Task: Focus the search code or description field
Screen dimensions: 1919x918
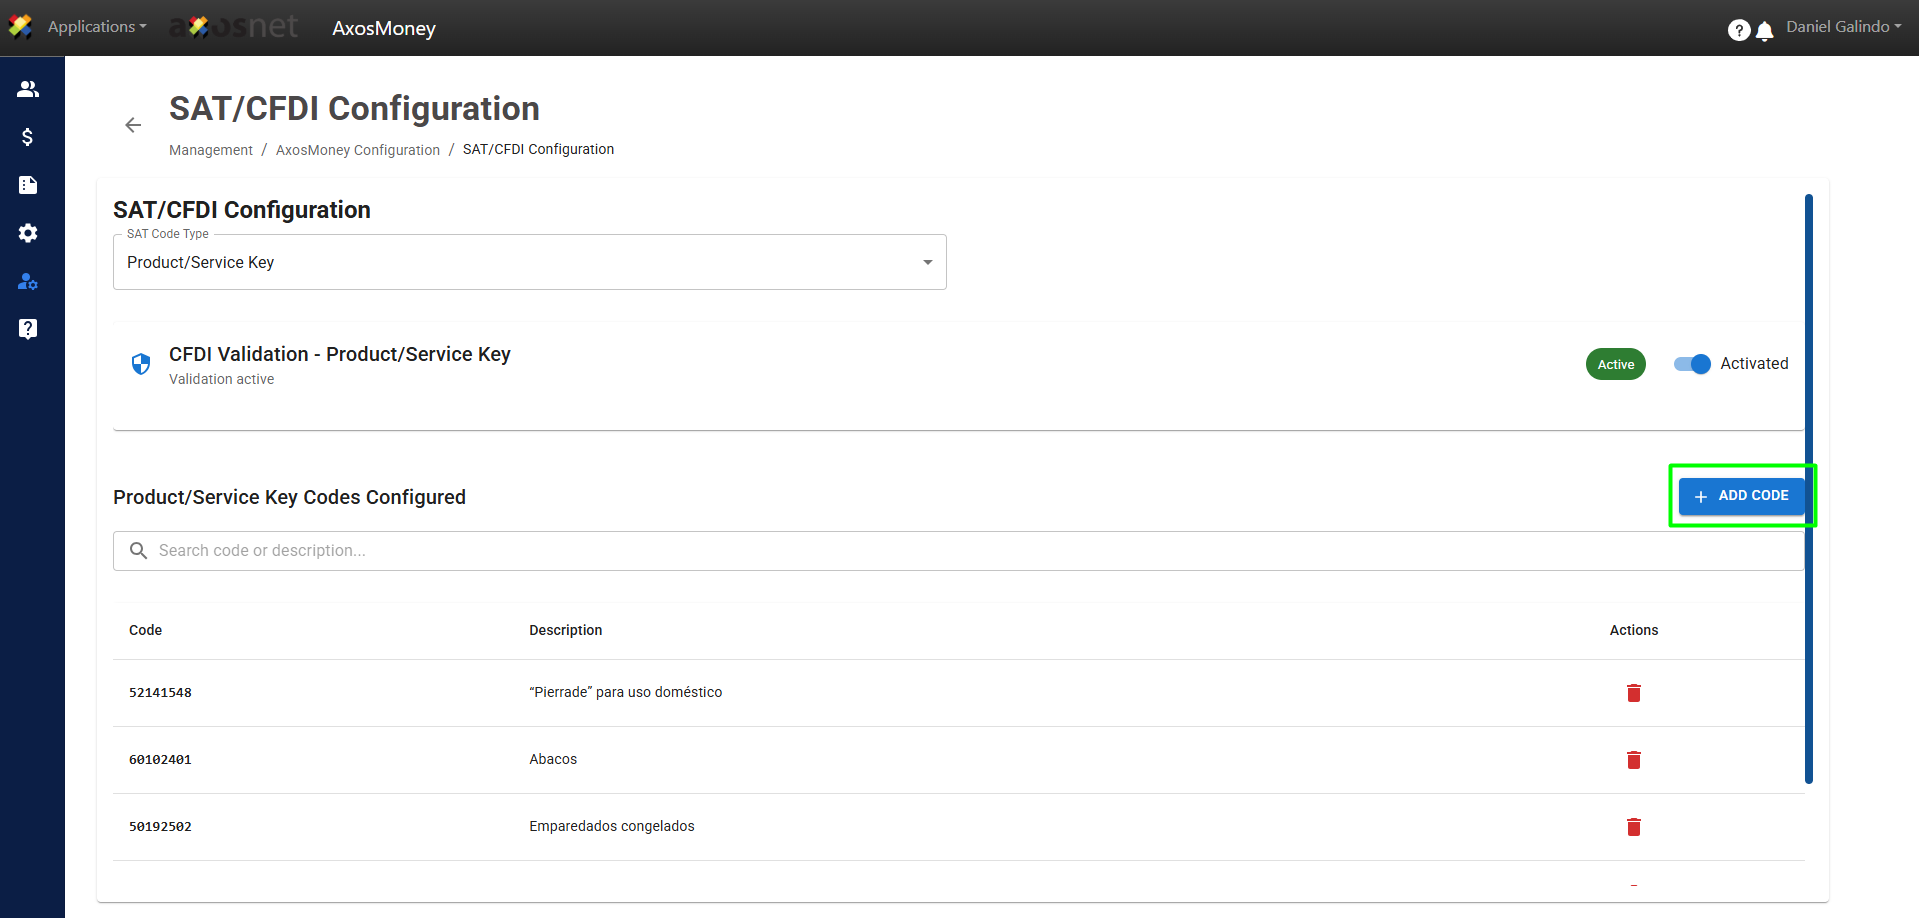Action: [x=960, y=551]
